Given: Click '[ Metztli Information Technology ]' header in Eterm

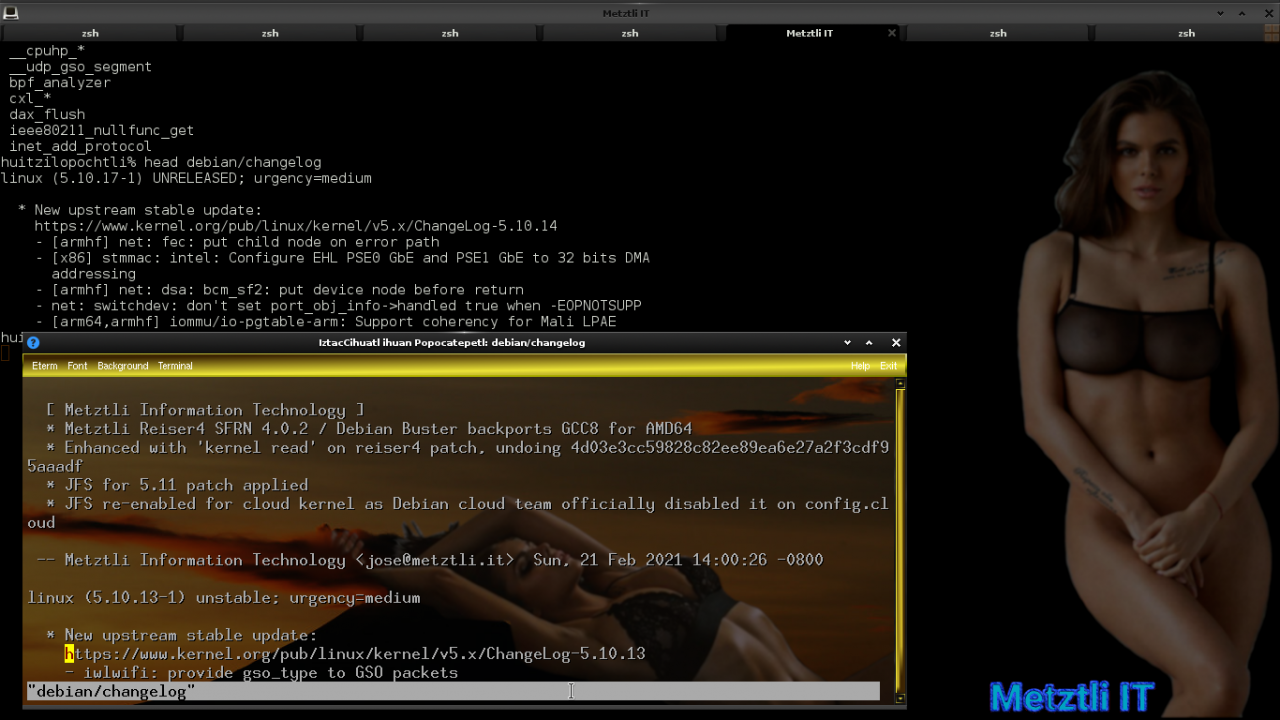Looking at the screenshot, I should coord(205,410).
